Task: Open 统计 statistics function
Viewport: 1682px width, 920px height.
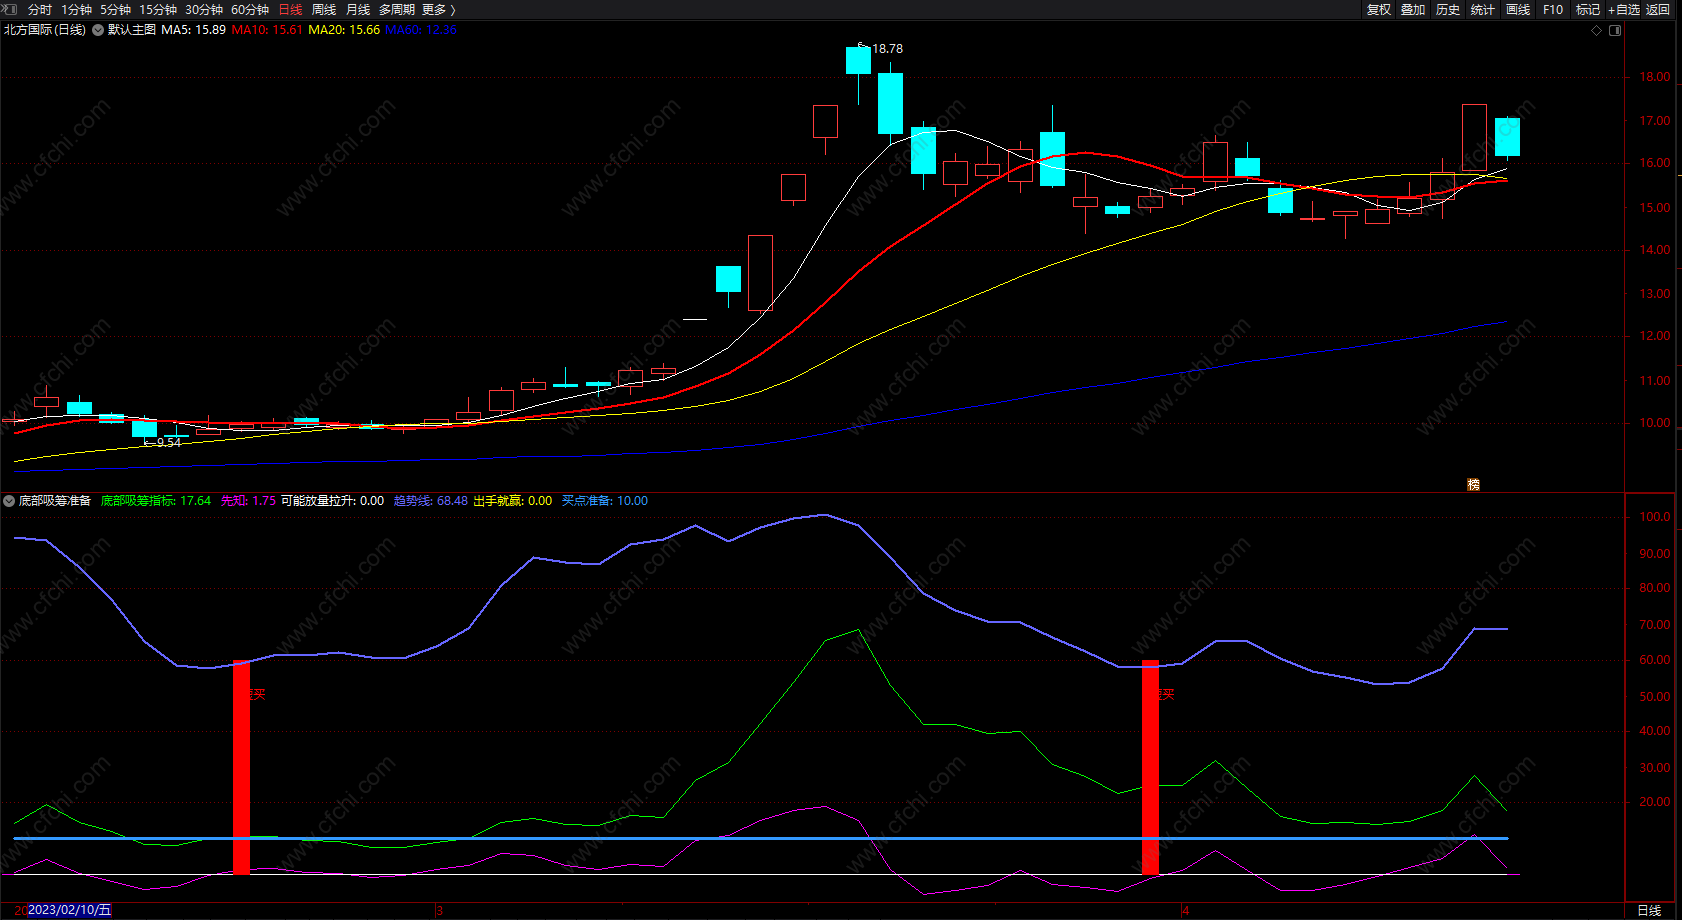Action: coord(1483,9)
